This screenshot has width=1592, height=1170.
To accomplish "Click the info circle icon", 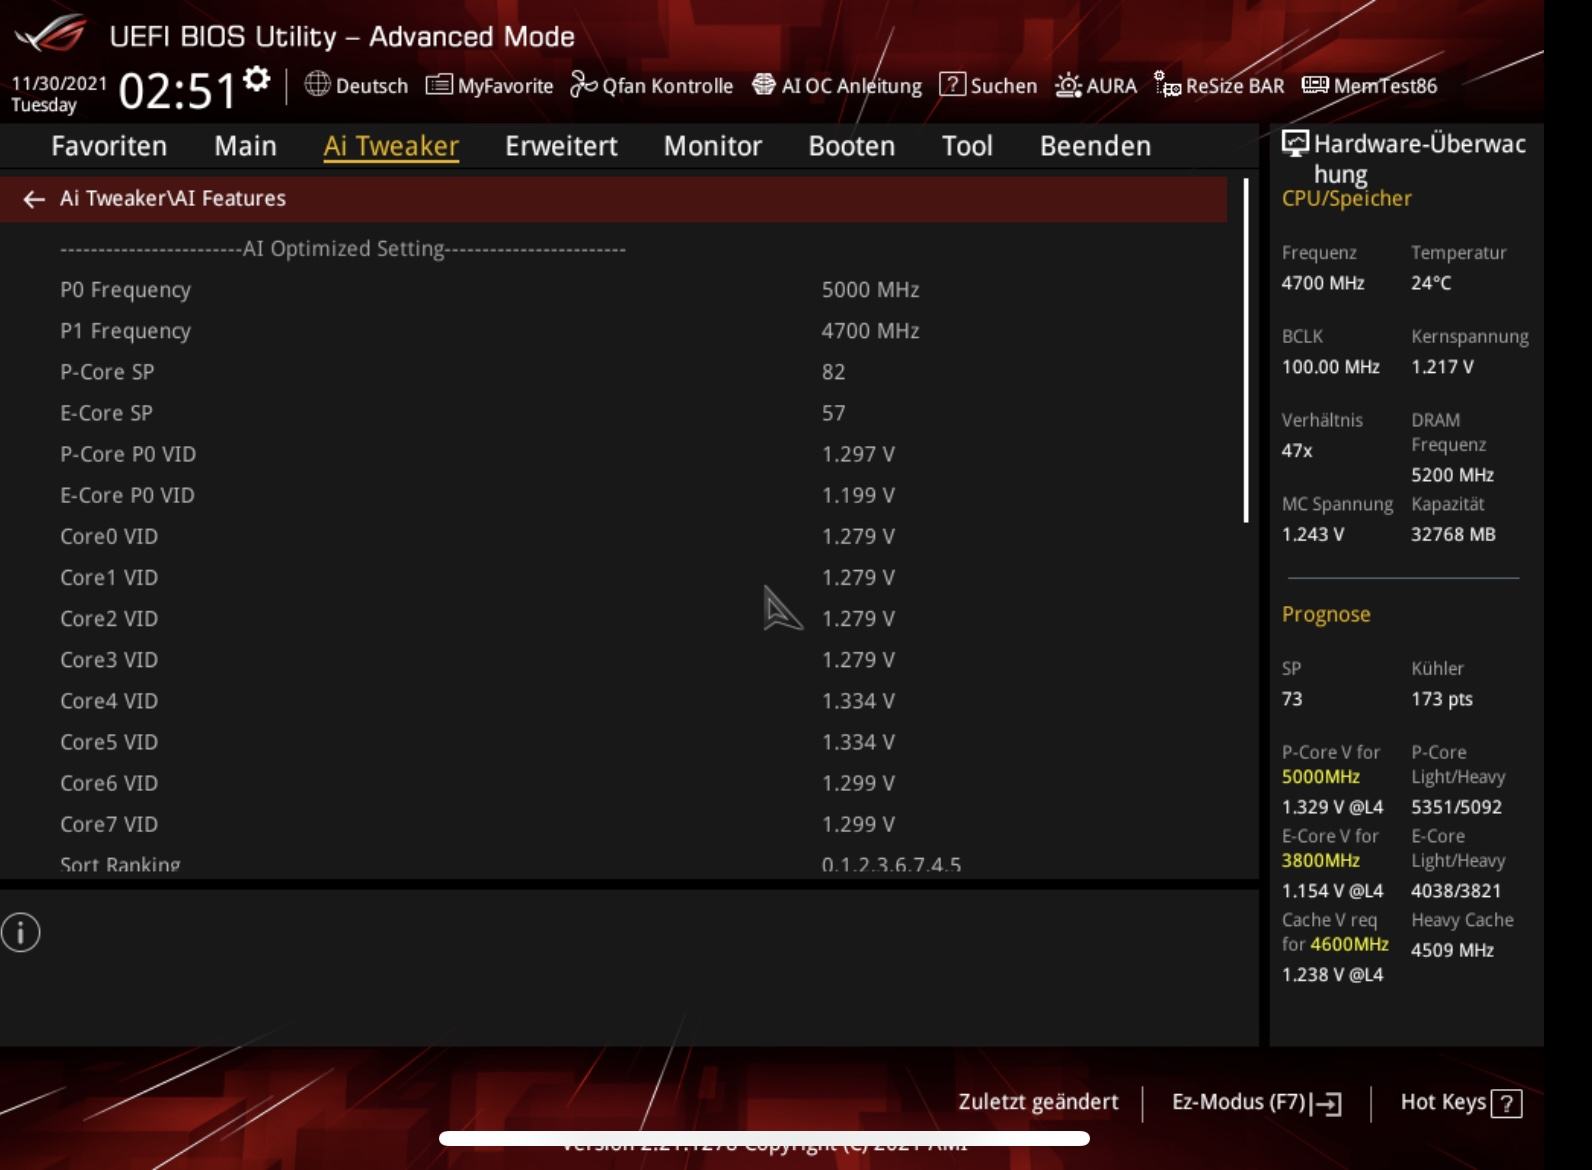I will tap(20, 933).
